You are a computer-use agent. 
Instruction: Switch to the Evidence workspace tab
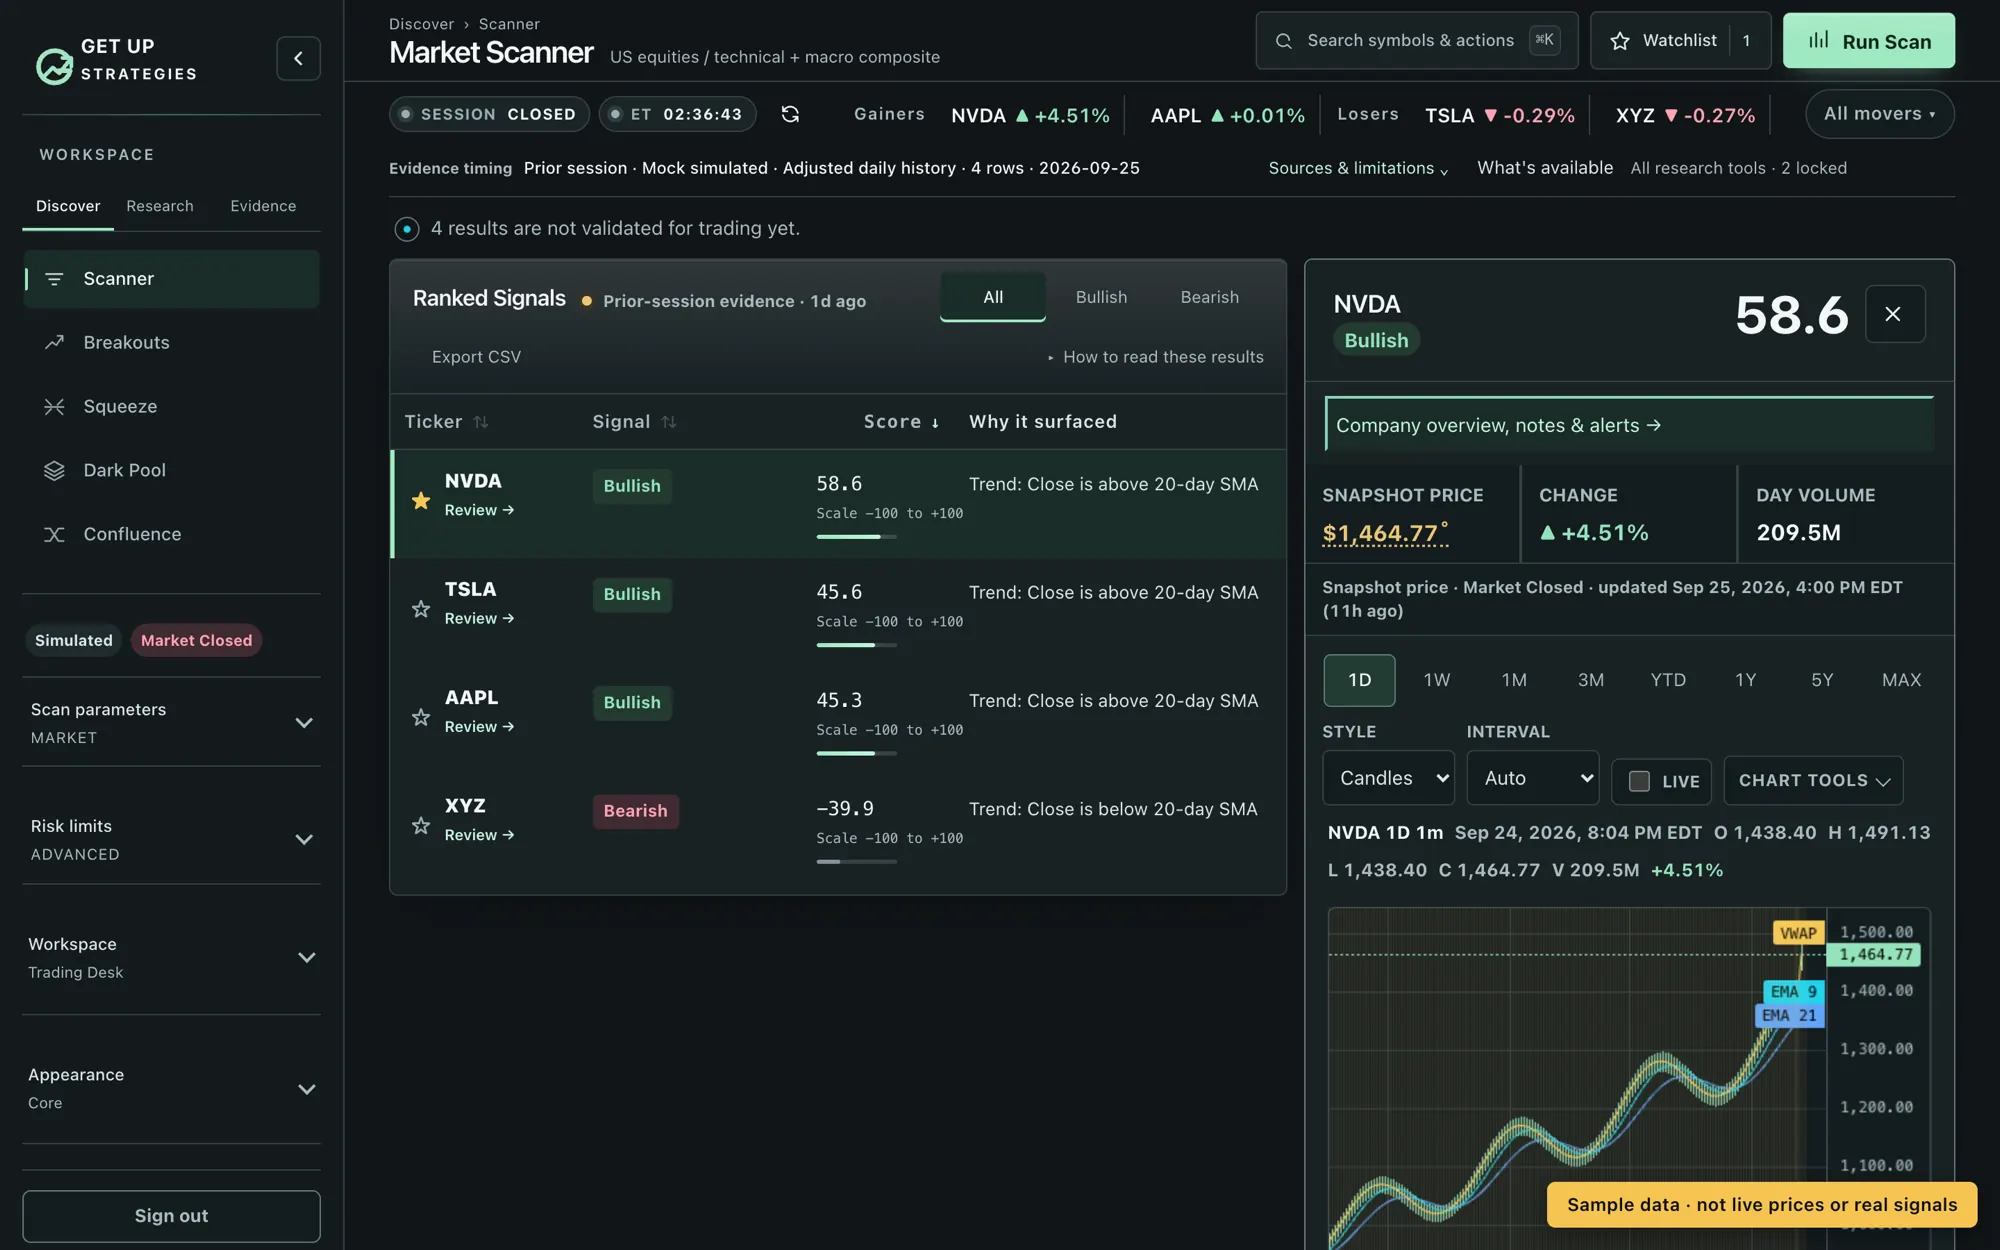coord(263,206)
